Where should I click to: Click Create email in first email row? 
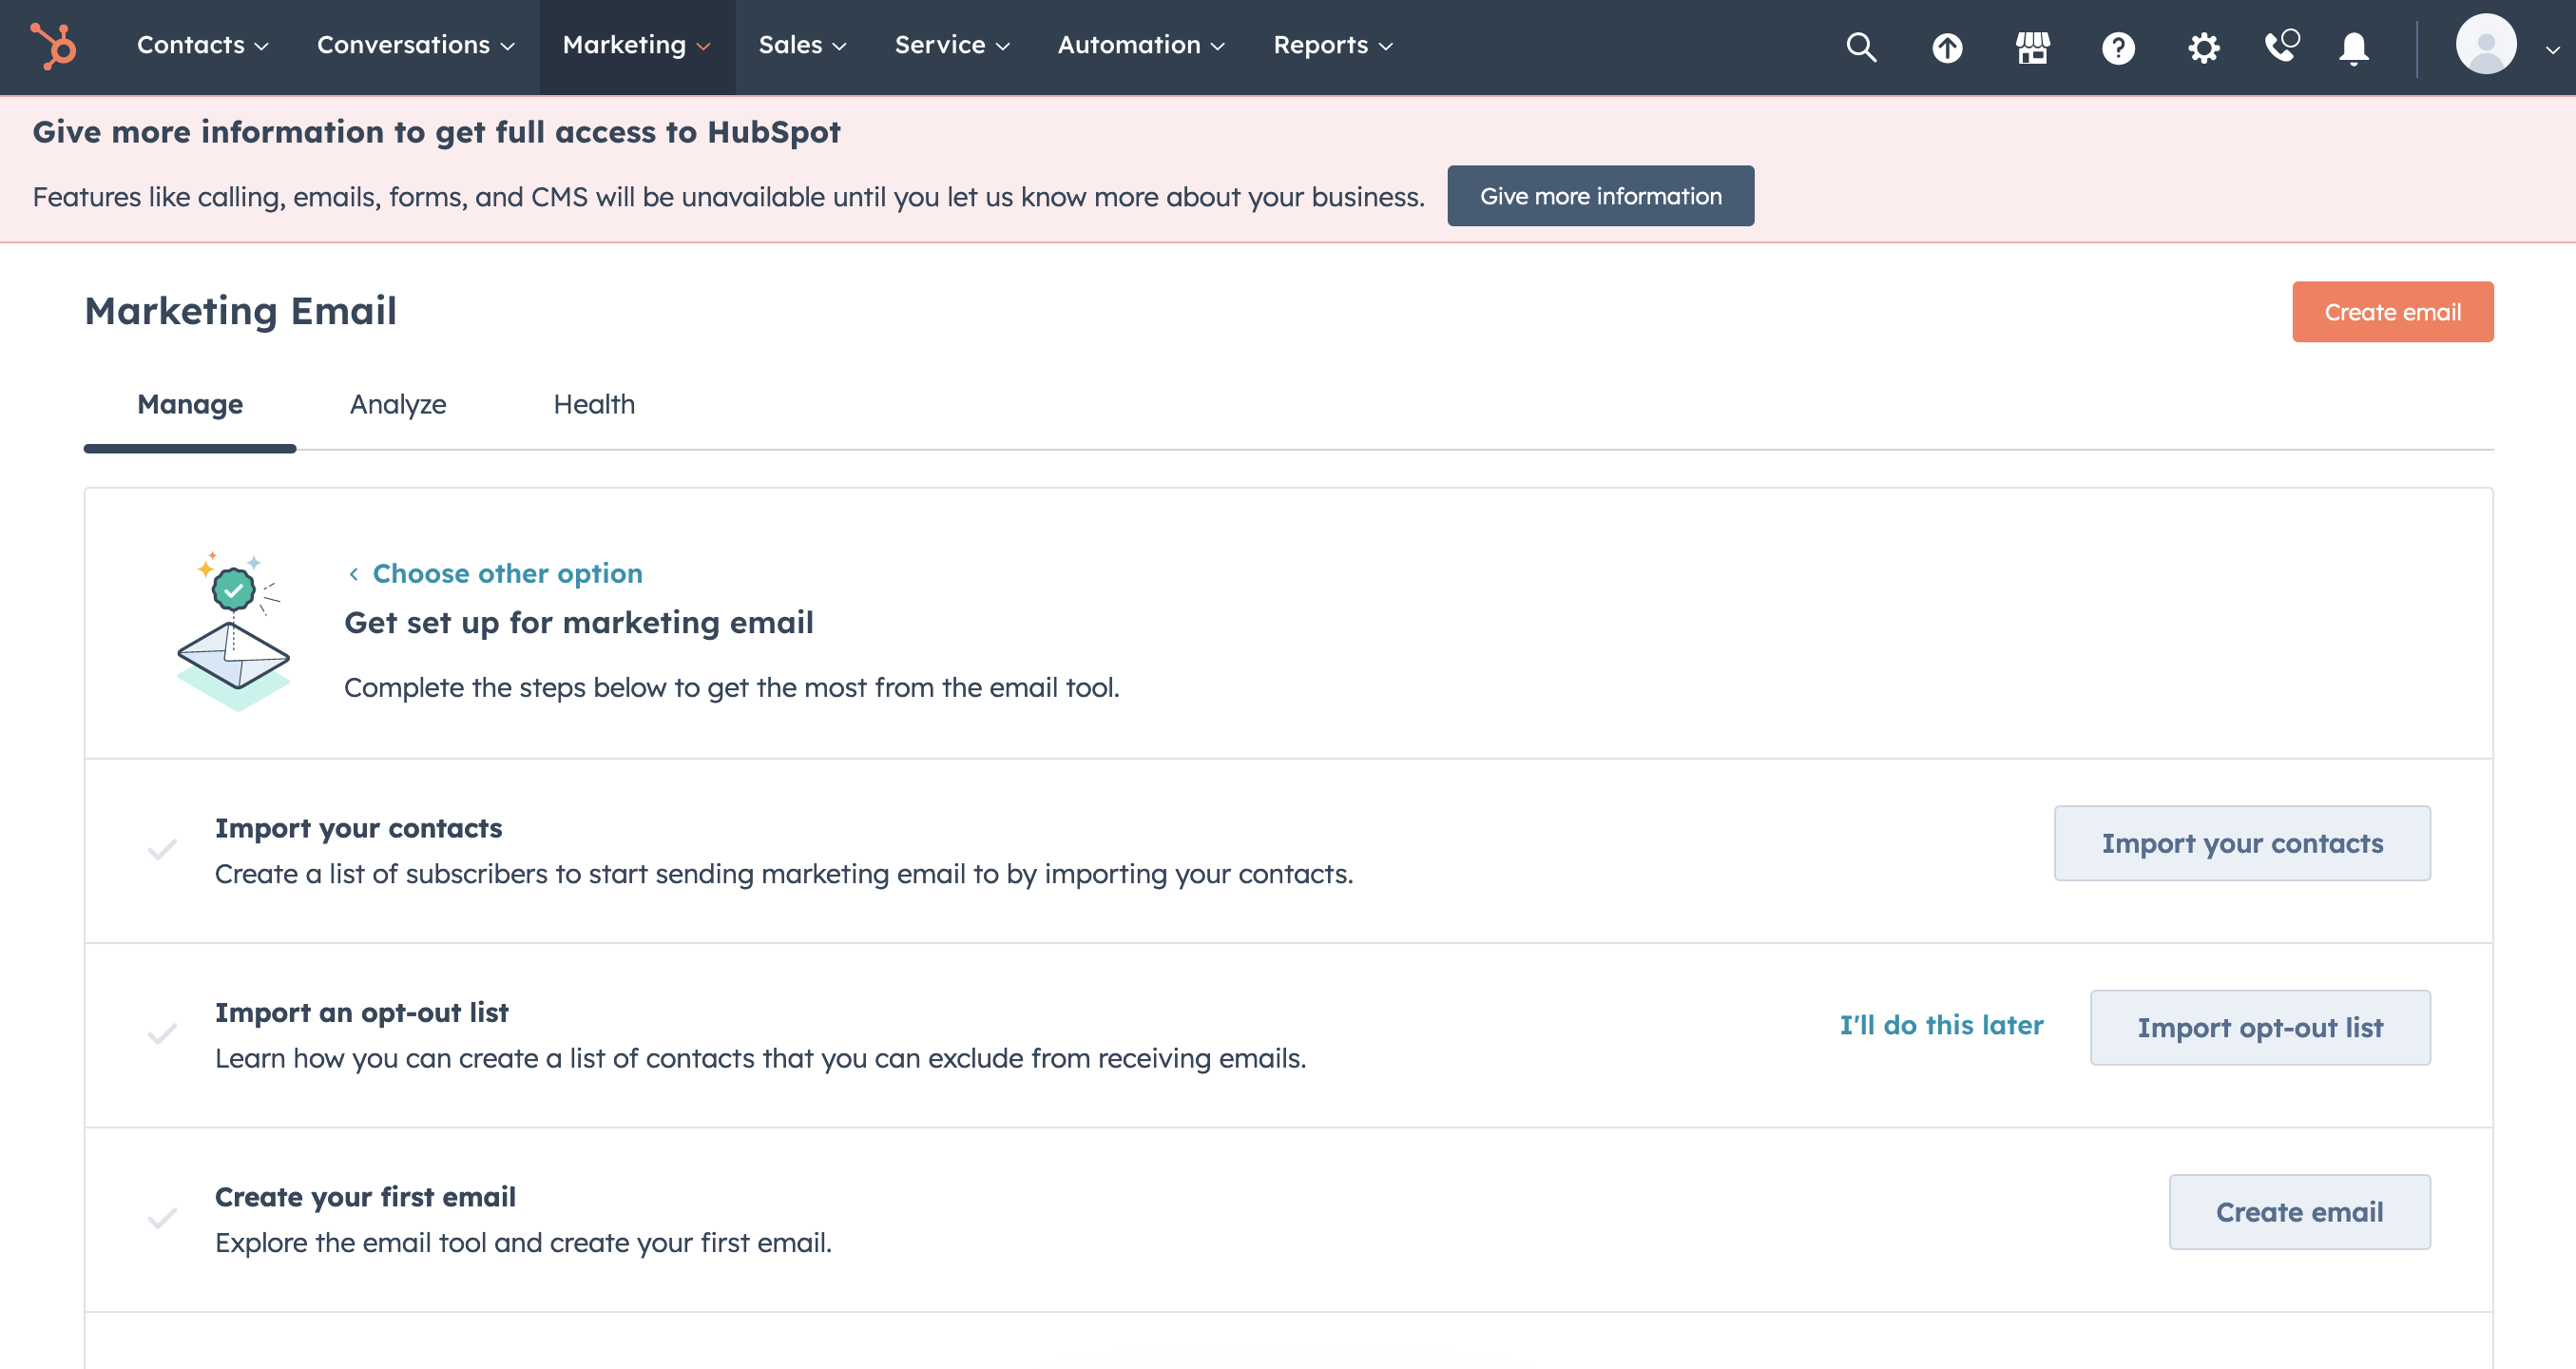pos(2299,1212)
